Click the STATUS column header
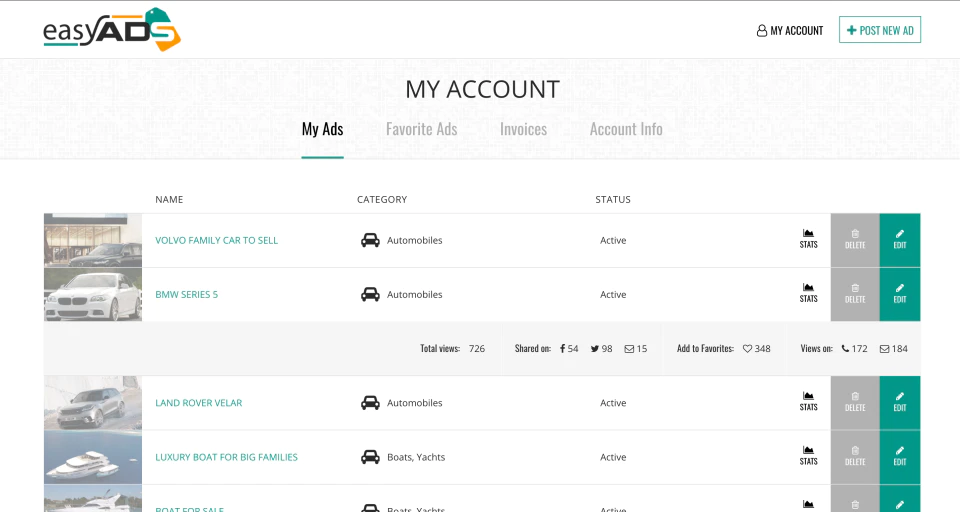The image size is (960, 512). tap(613, 200)
